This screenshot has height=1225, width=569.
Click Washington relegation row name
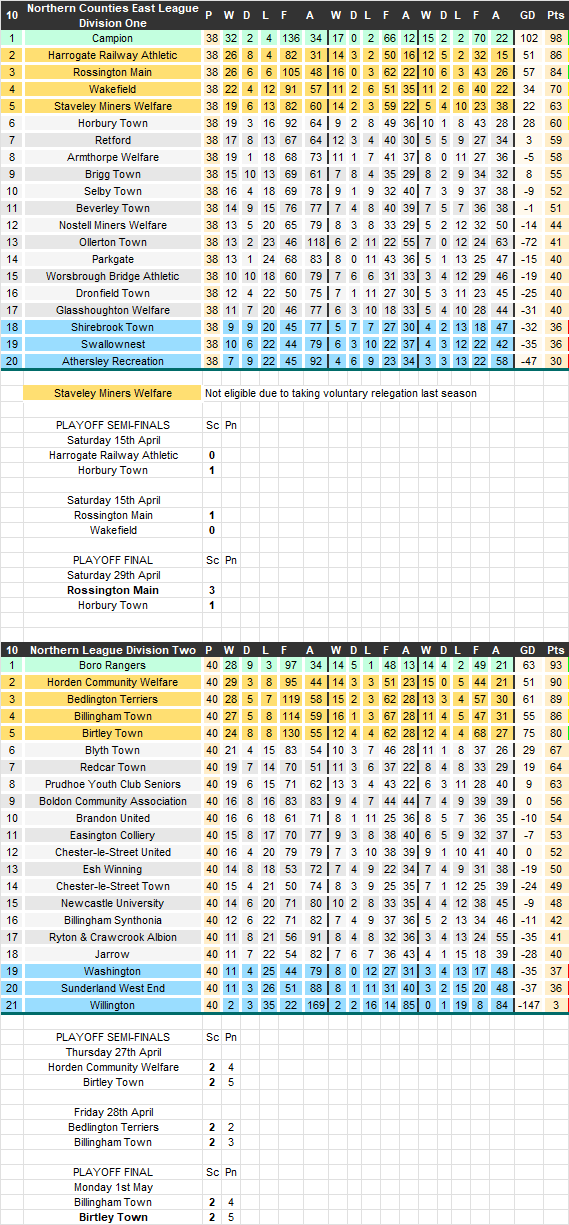tap(112, 971)
